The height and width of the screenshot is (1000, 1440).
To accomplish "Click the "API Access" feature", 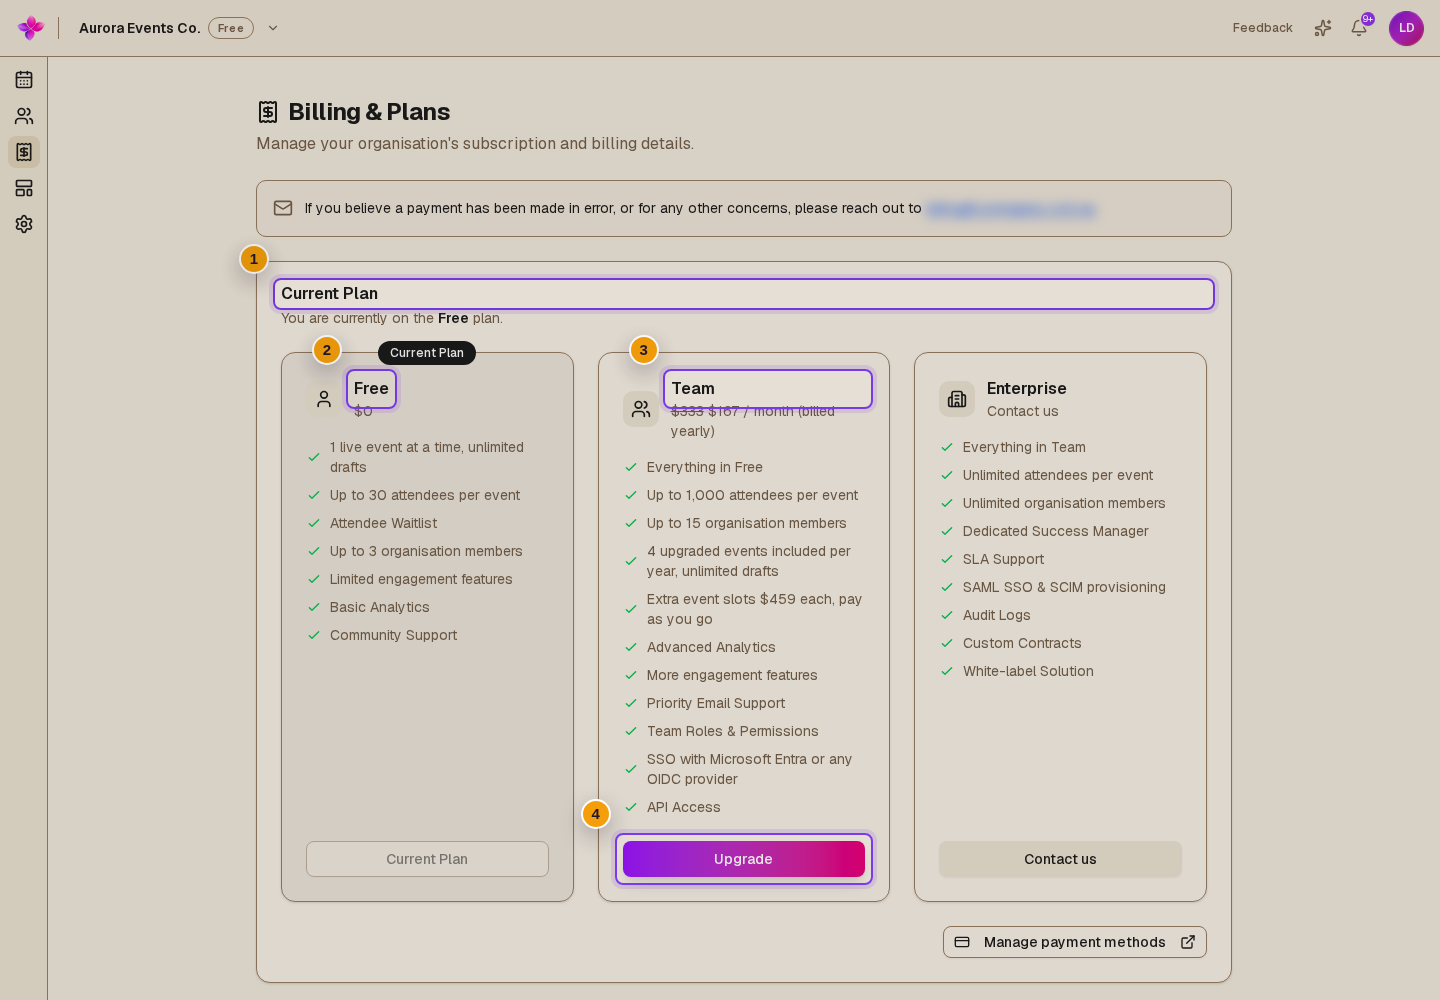I will pyautogui.click(x=684, y=807).
